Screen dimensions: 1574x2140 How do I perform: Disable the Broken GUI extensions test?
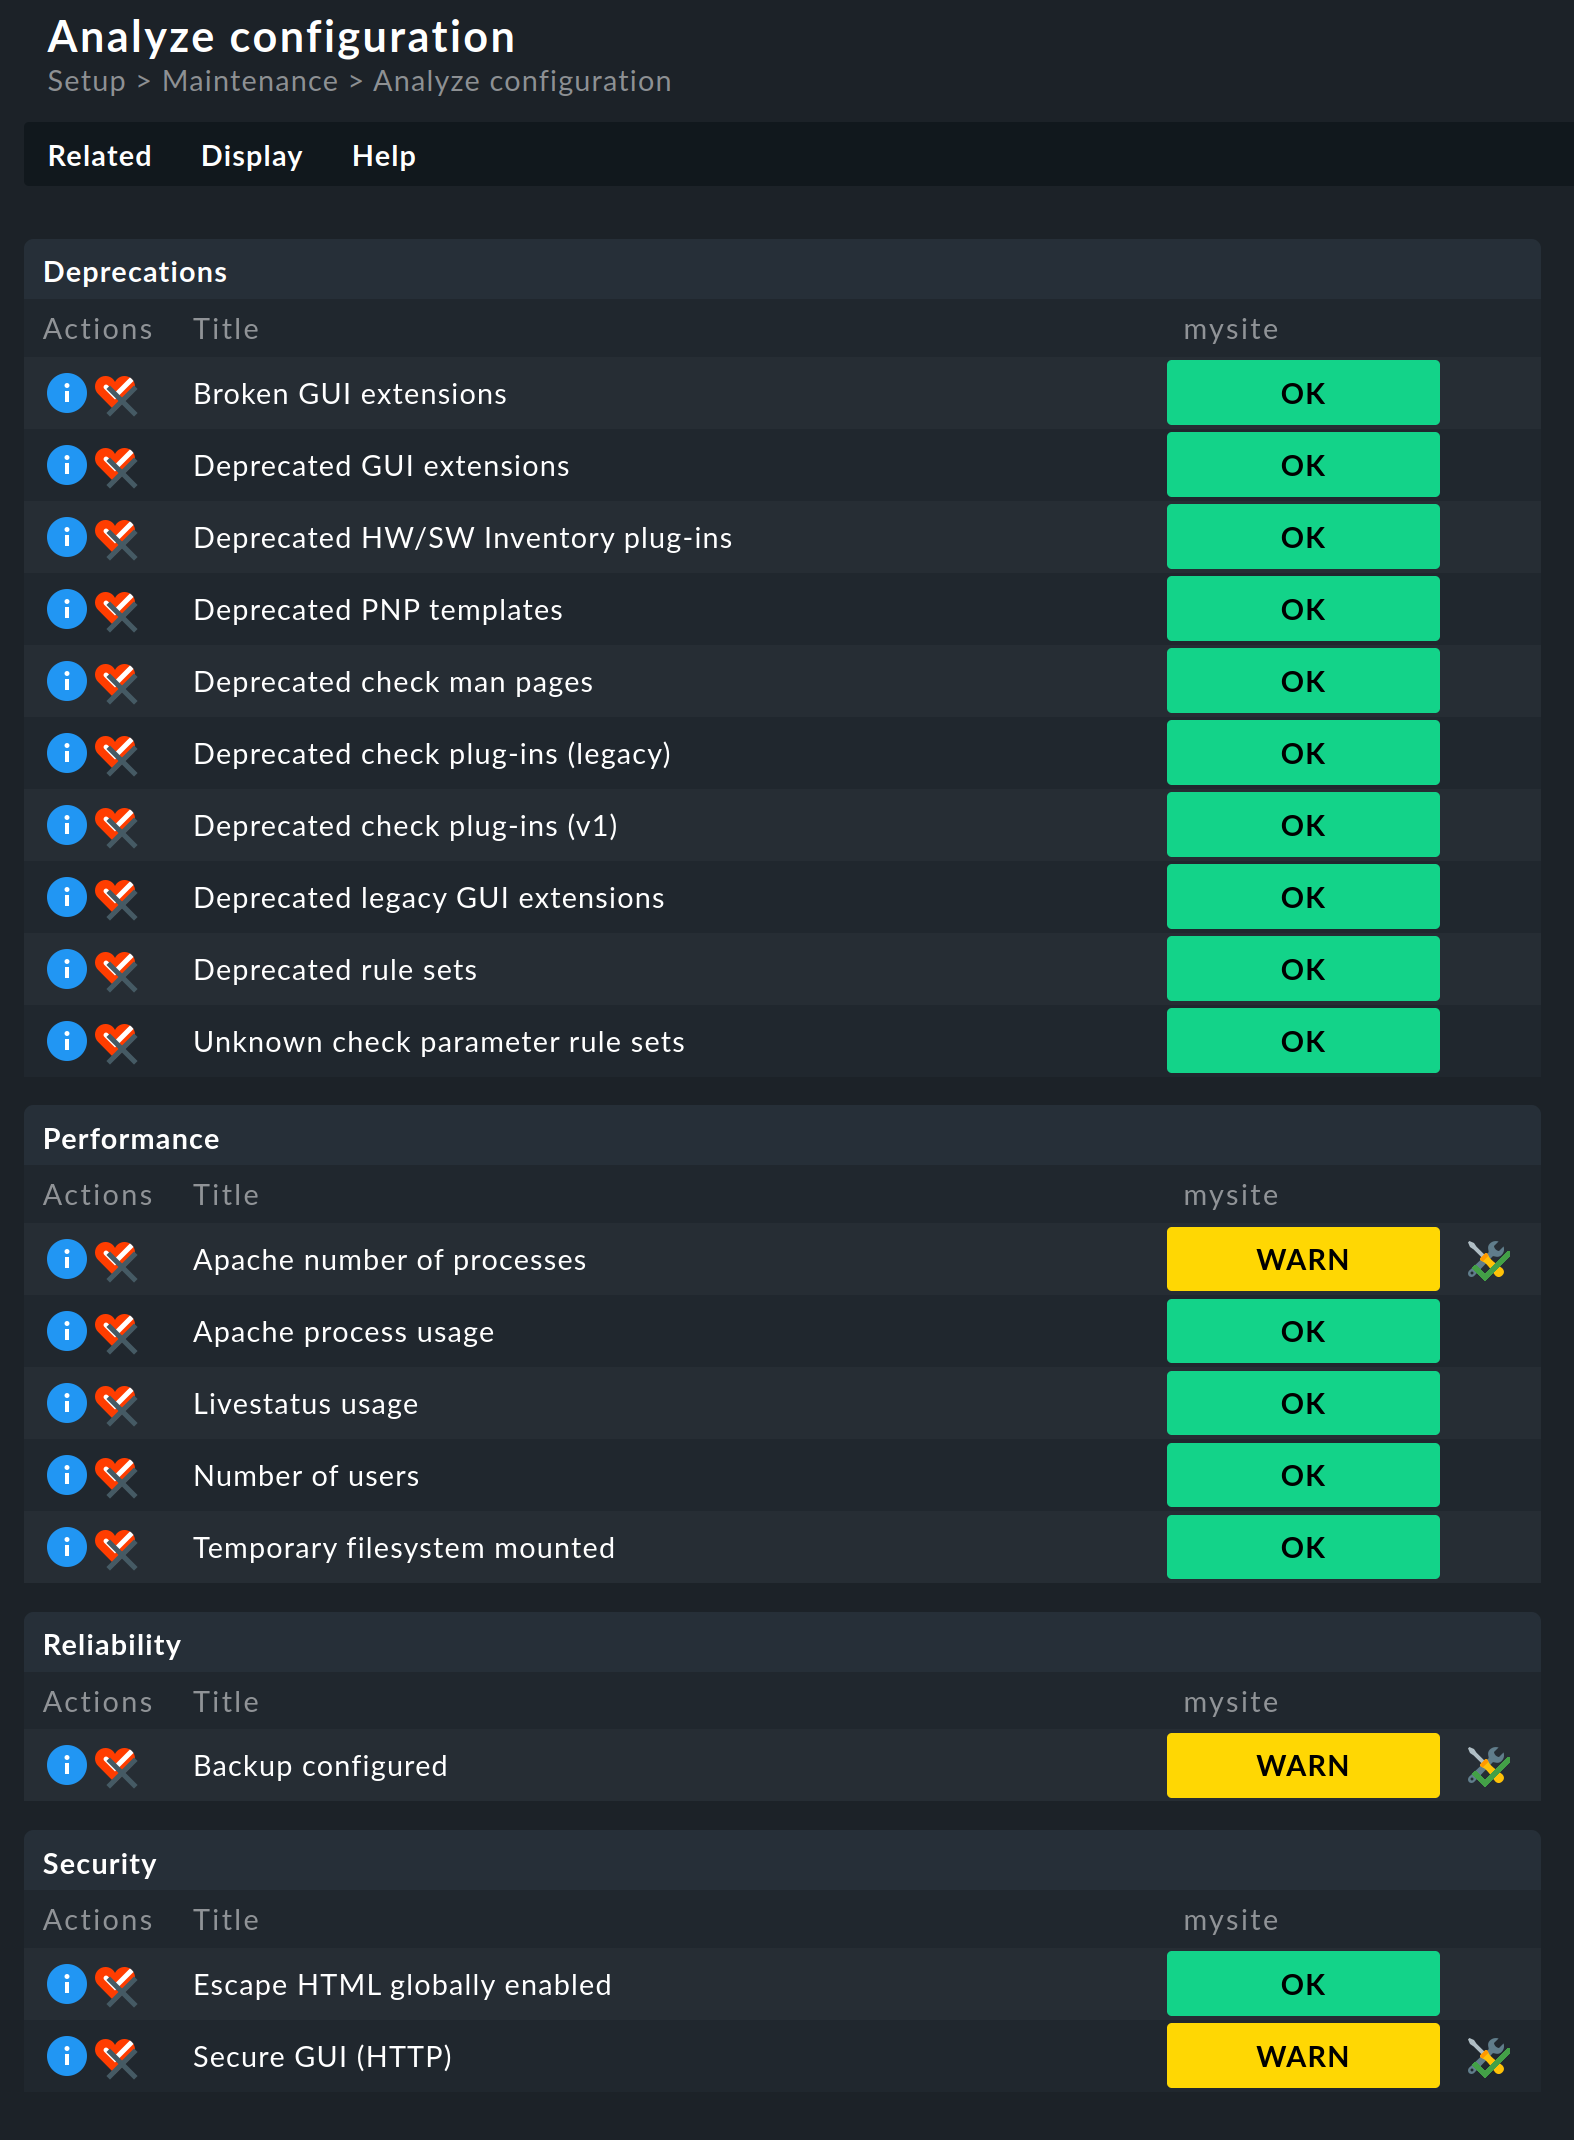[x=115, y=393]
